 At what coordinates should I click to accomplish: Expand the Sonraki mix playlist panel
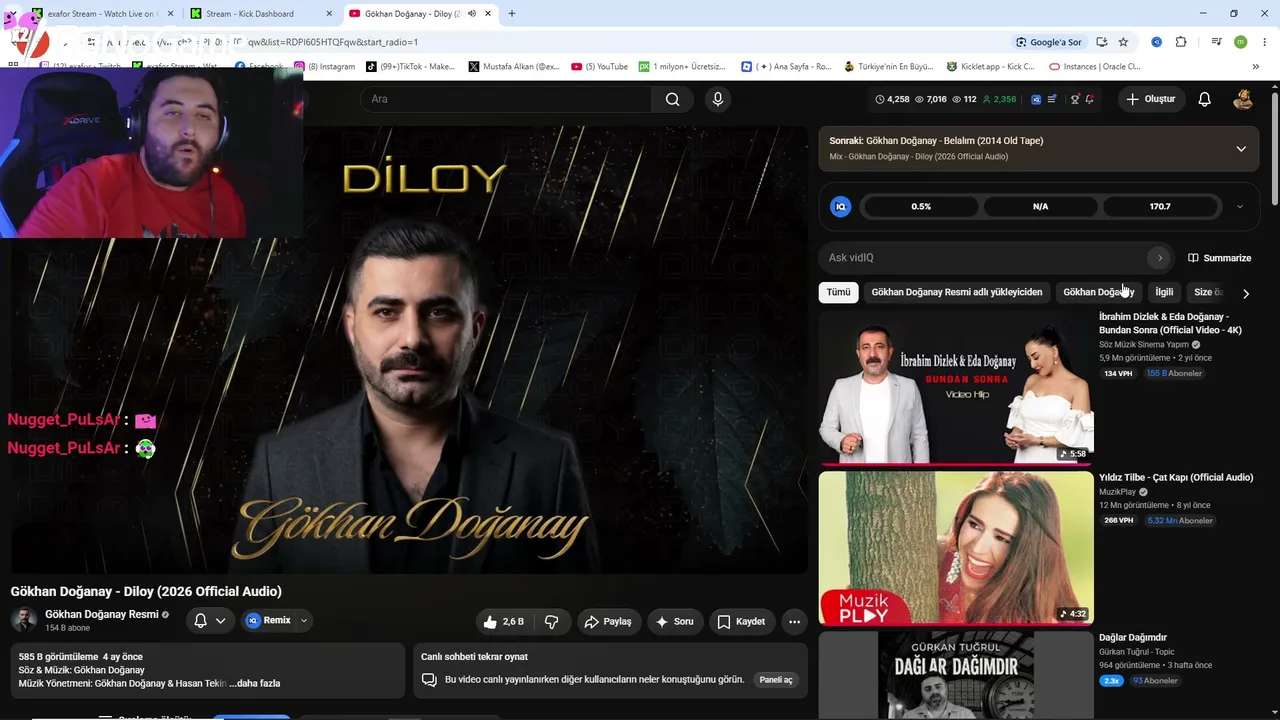[1241, 149]
